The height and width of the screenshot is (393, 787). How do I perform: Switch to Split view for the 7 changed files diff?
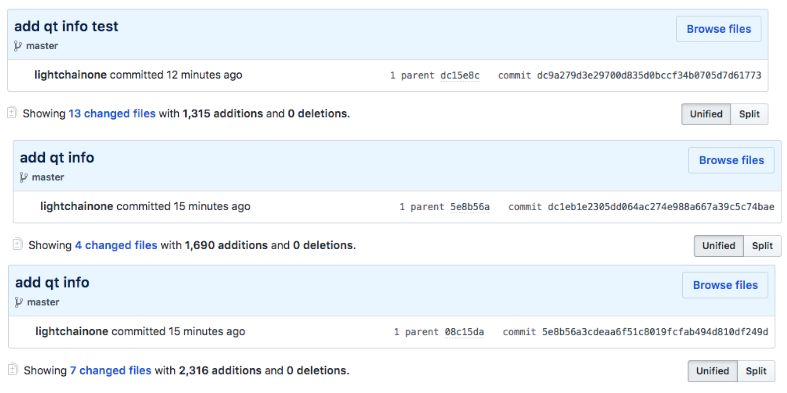[x=756, y=371]
